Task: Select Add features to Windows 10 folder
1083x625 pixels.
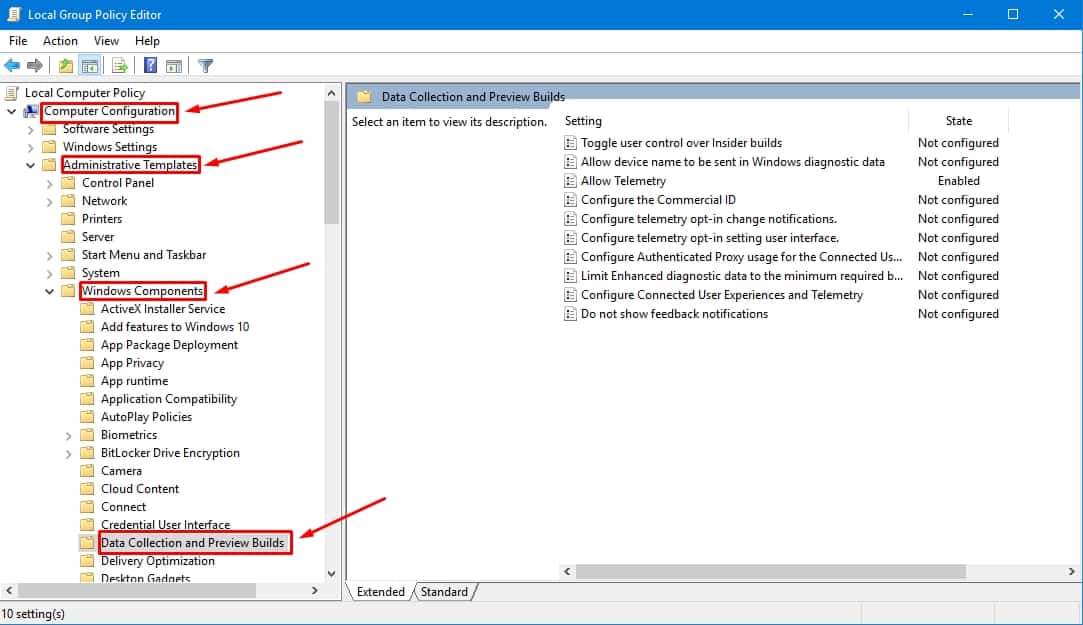Action: 175,327
